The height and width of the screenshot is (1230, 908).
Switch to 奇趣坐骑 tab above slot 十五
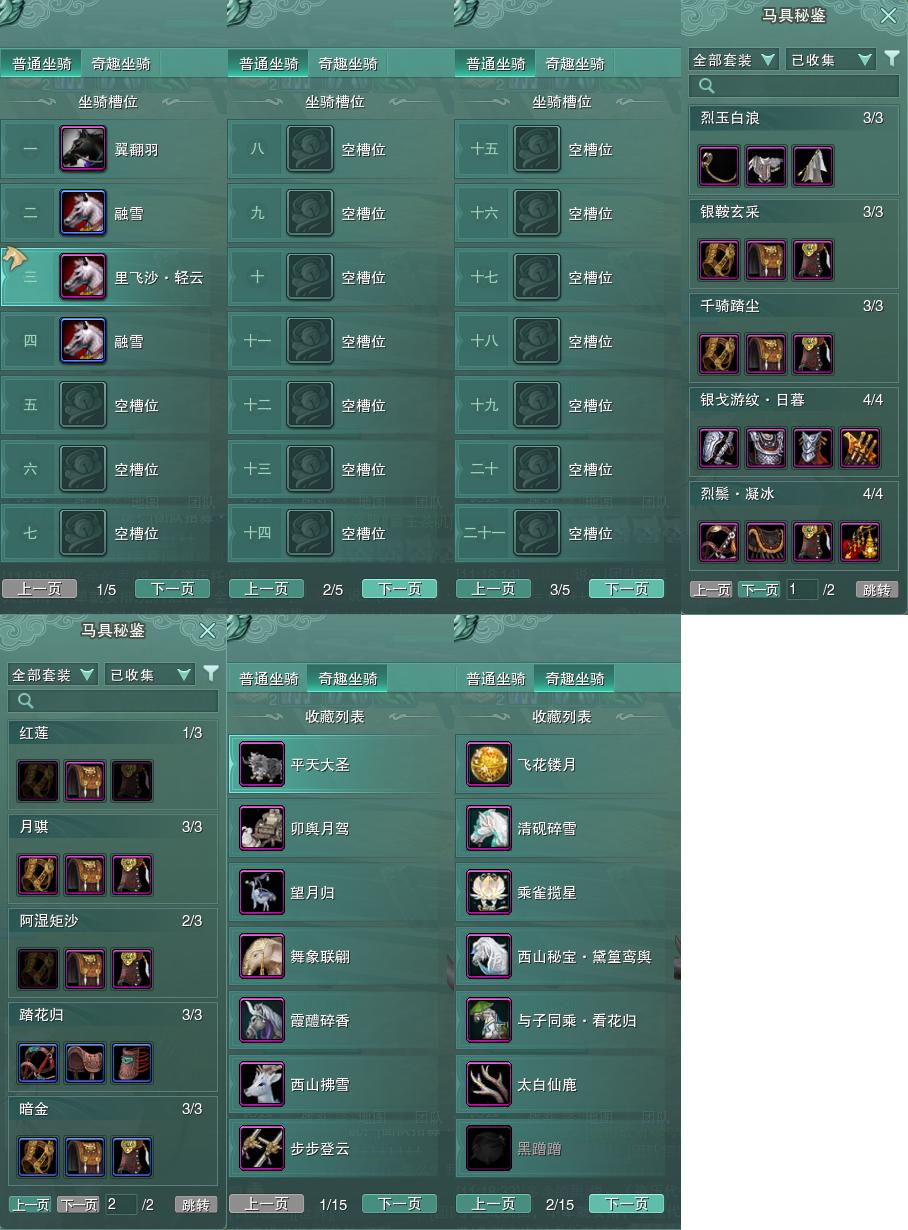pos(575,64)
